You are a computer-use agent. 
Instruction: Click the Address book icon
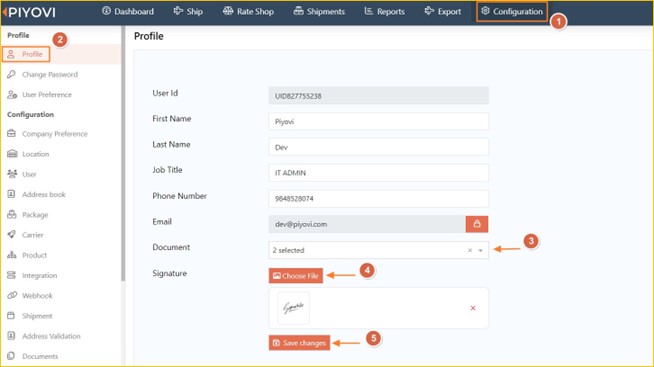click(x=11, y=194)
